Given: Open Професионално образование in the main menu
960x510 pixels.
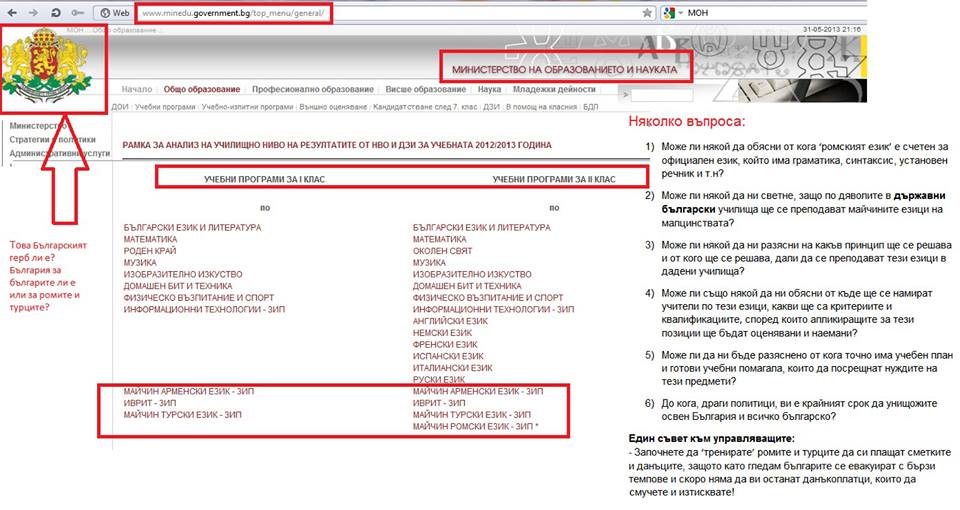Looking at the screenshot, I should (x=313, y=89).
